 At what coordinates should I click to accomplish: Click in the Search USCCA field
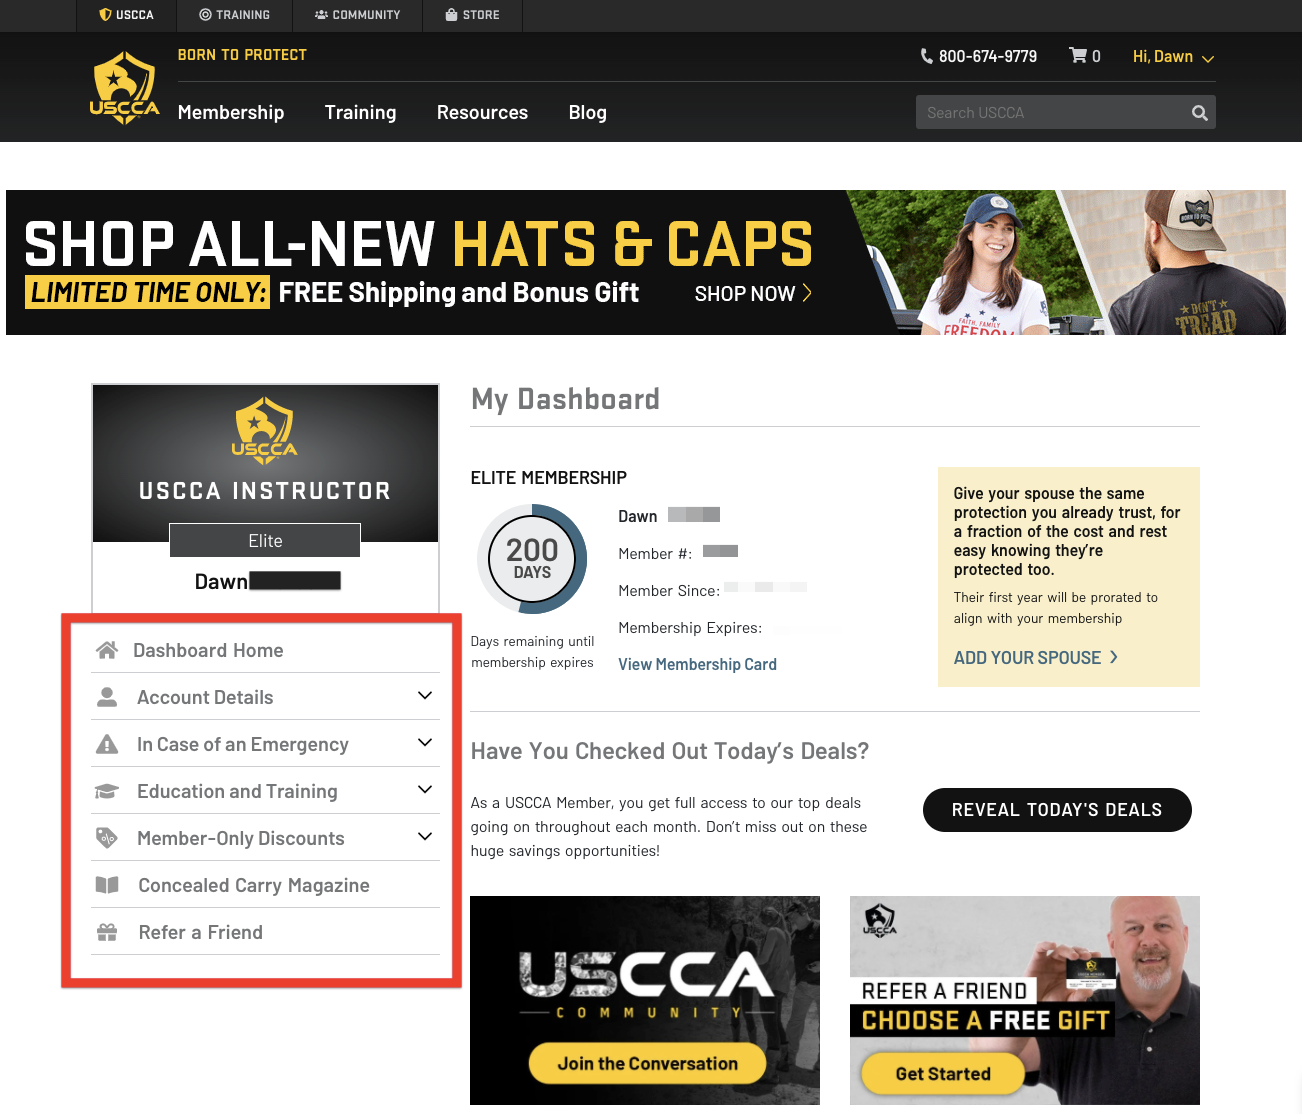pyautogui.click(x=1050, y=113)
